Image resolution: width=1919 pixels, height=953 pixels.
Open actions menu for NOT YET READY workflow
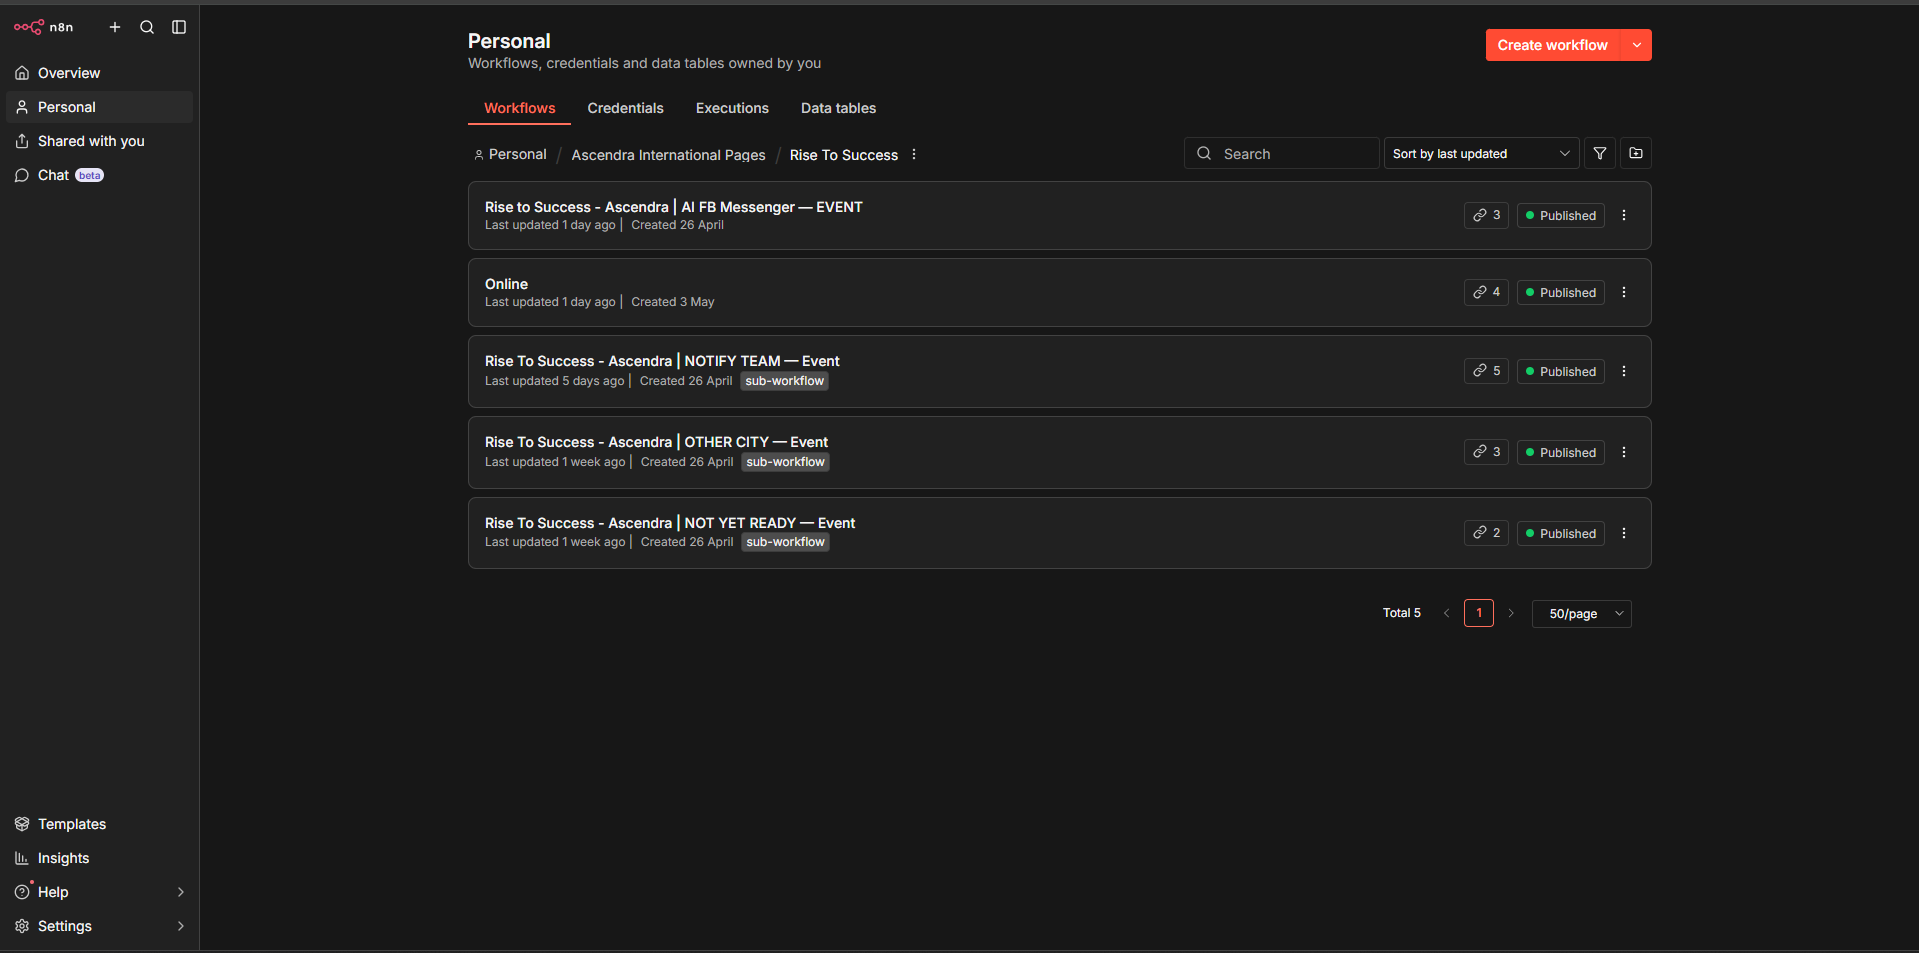1624,533
